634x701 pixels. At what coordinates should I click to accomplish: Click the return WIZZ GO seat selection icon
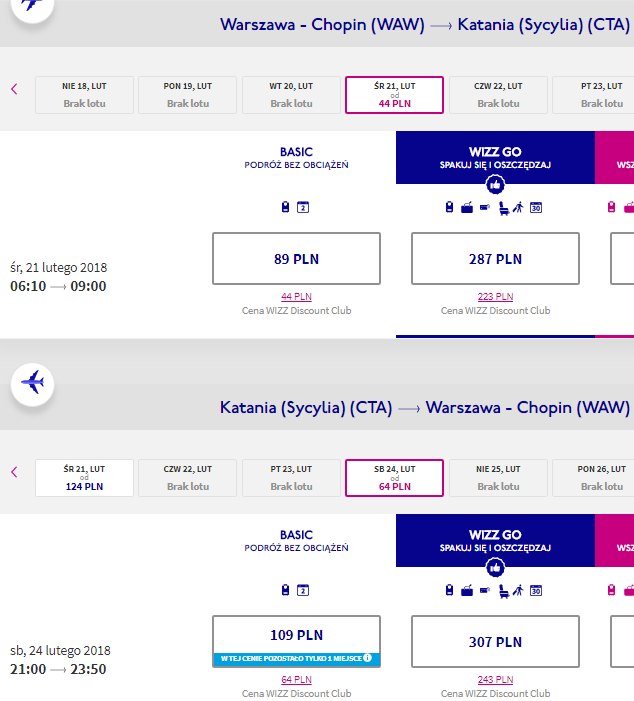(x=503, y=591)
